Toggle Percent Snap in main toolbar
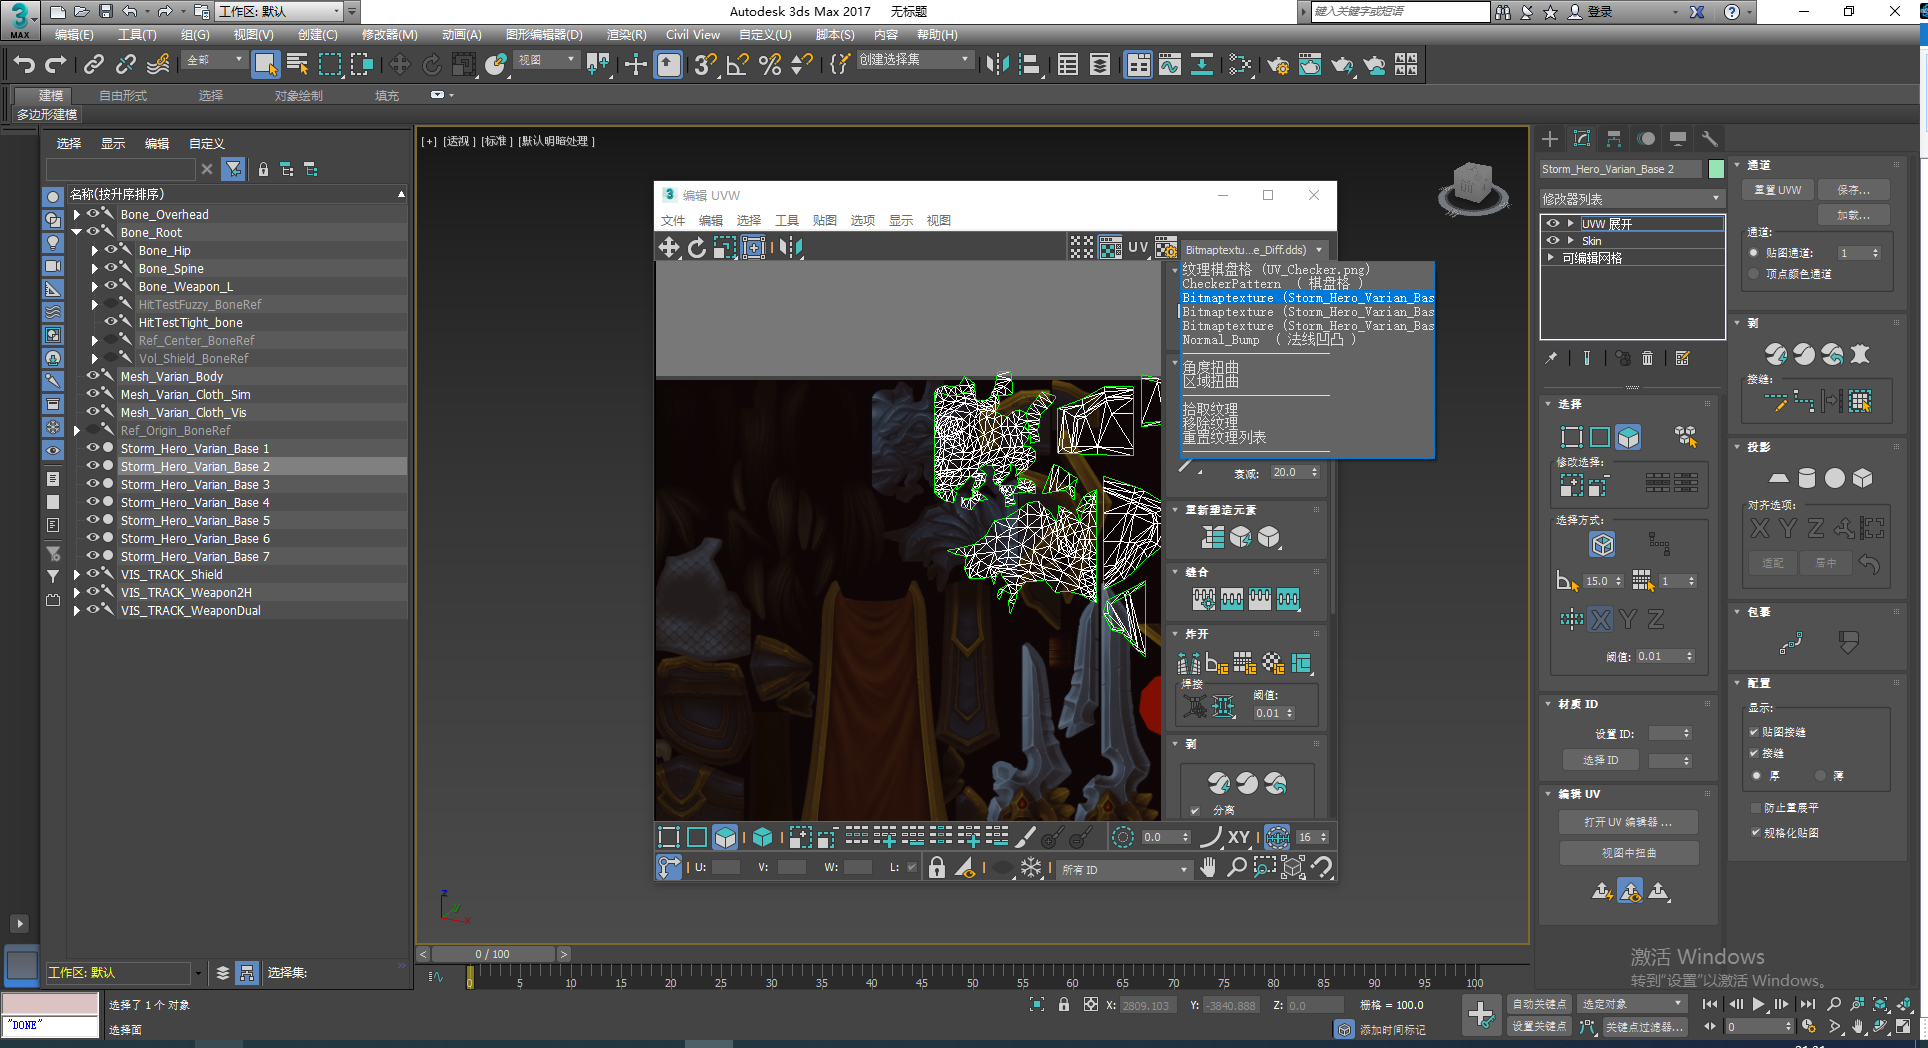 tap(770, 65)
